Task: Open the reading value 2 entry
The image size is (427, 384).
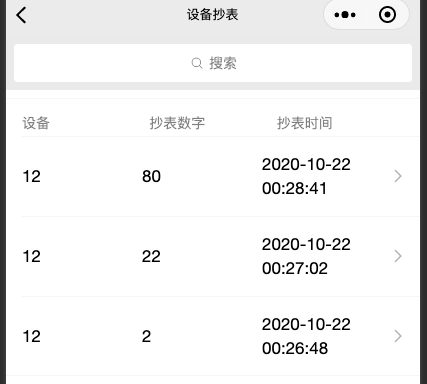Action: (x=146, y=336)
